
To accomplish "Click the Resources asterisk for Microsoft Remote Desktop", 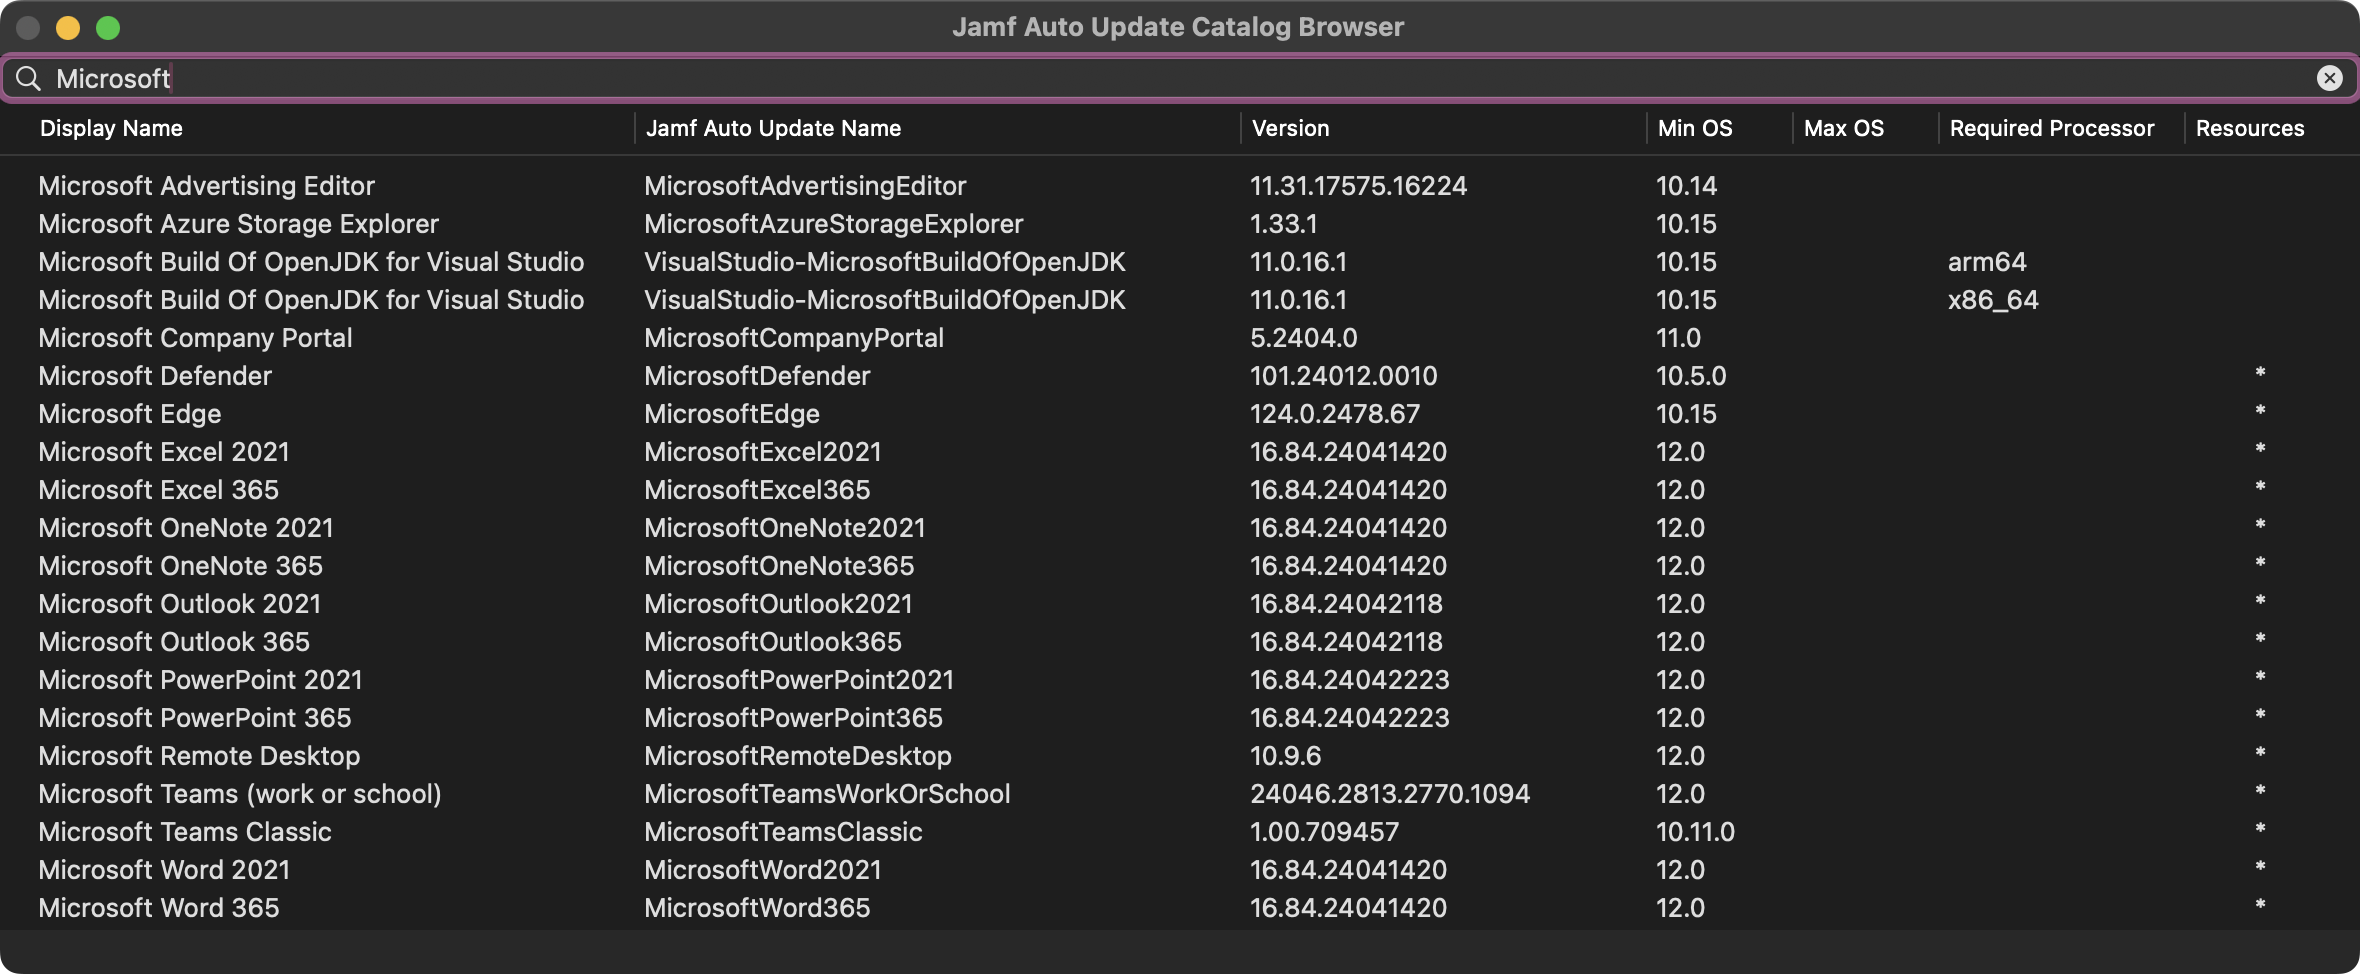I will 2260,753.
